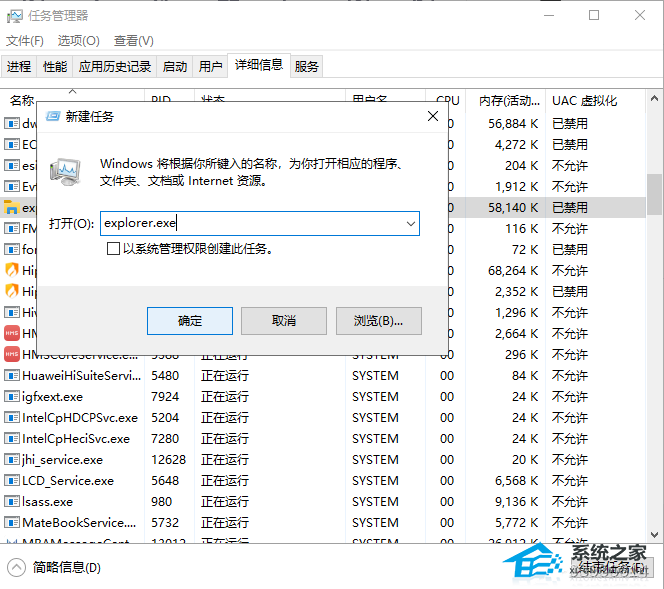
Task: Click the jhi_service.exe process icon
Action: (x=12, y=459)
